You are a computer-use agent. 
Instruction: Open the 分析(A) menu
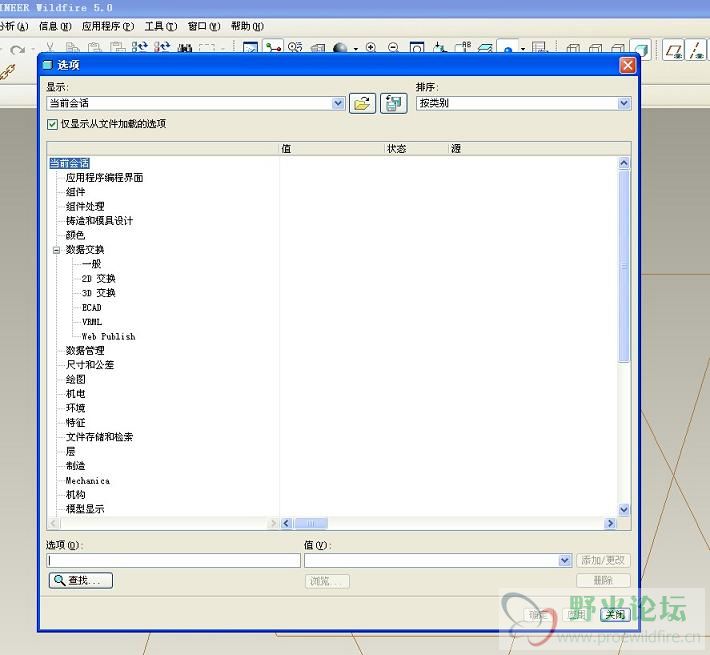coord(14,26)
